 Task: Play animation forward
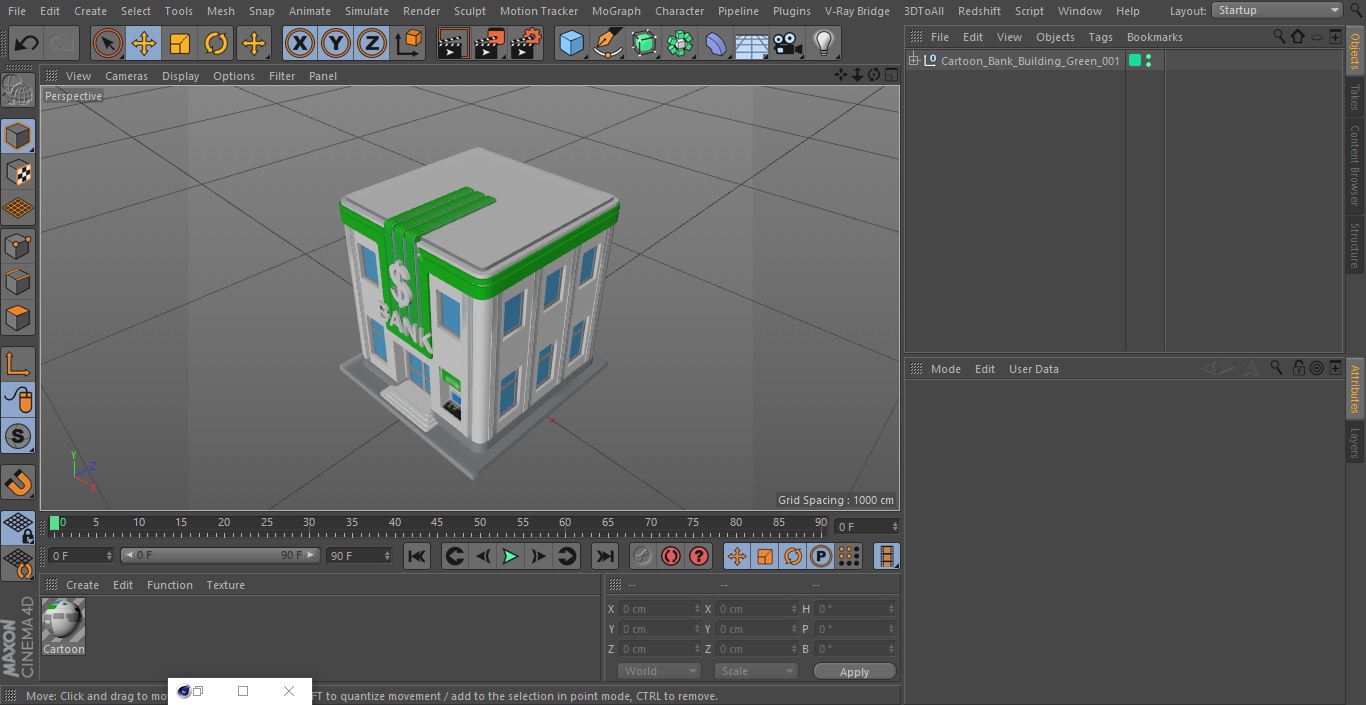510,556
